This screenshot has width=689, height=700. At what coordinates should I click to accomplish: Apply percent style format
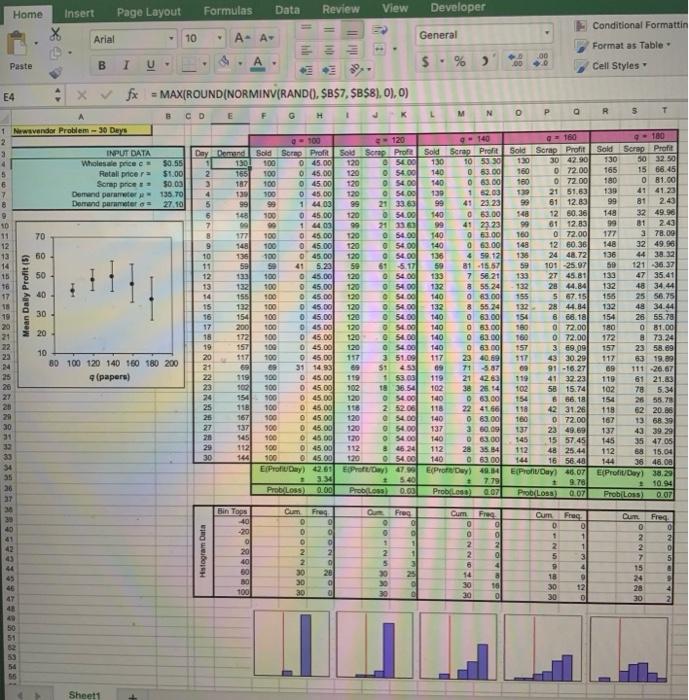tap(460, 62)
